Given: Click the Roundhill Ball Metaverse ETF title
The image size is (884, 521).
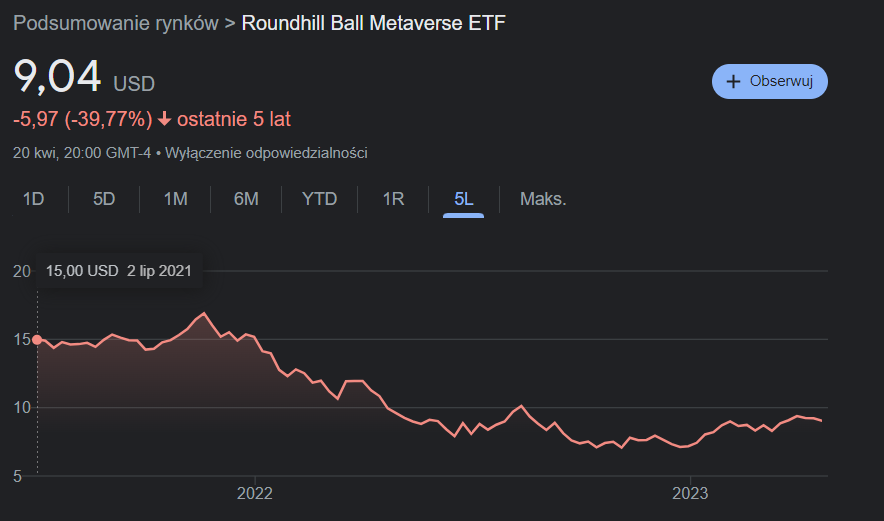Looking at the screenshot, I should click(374, 23).
